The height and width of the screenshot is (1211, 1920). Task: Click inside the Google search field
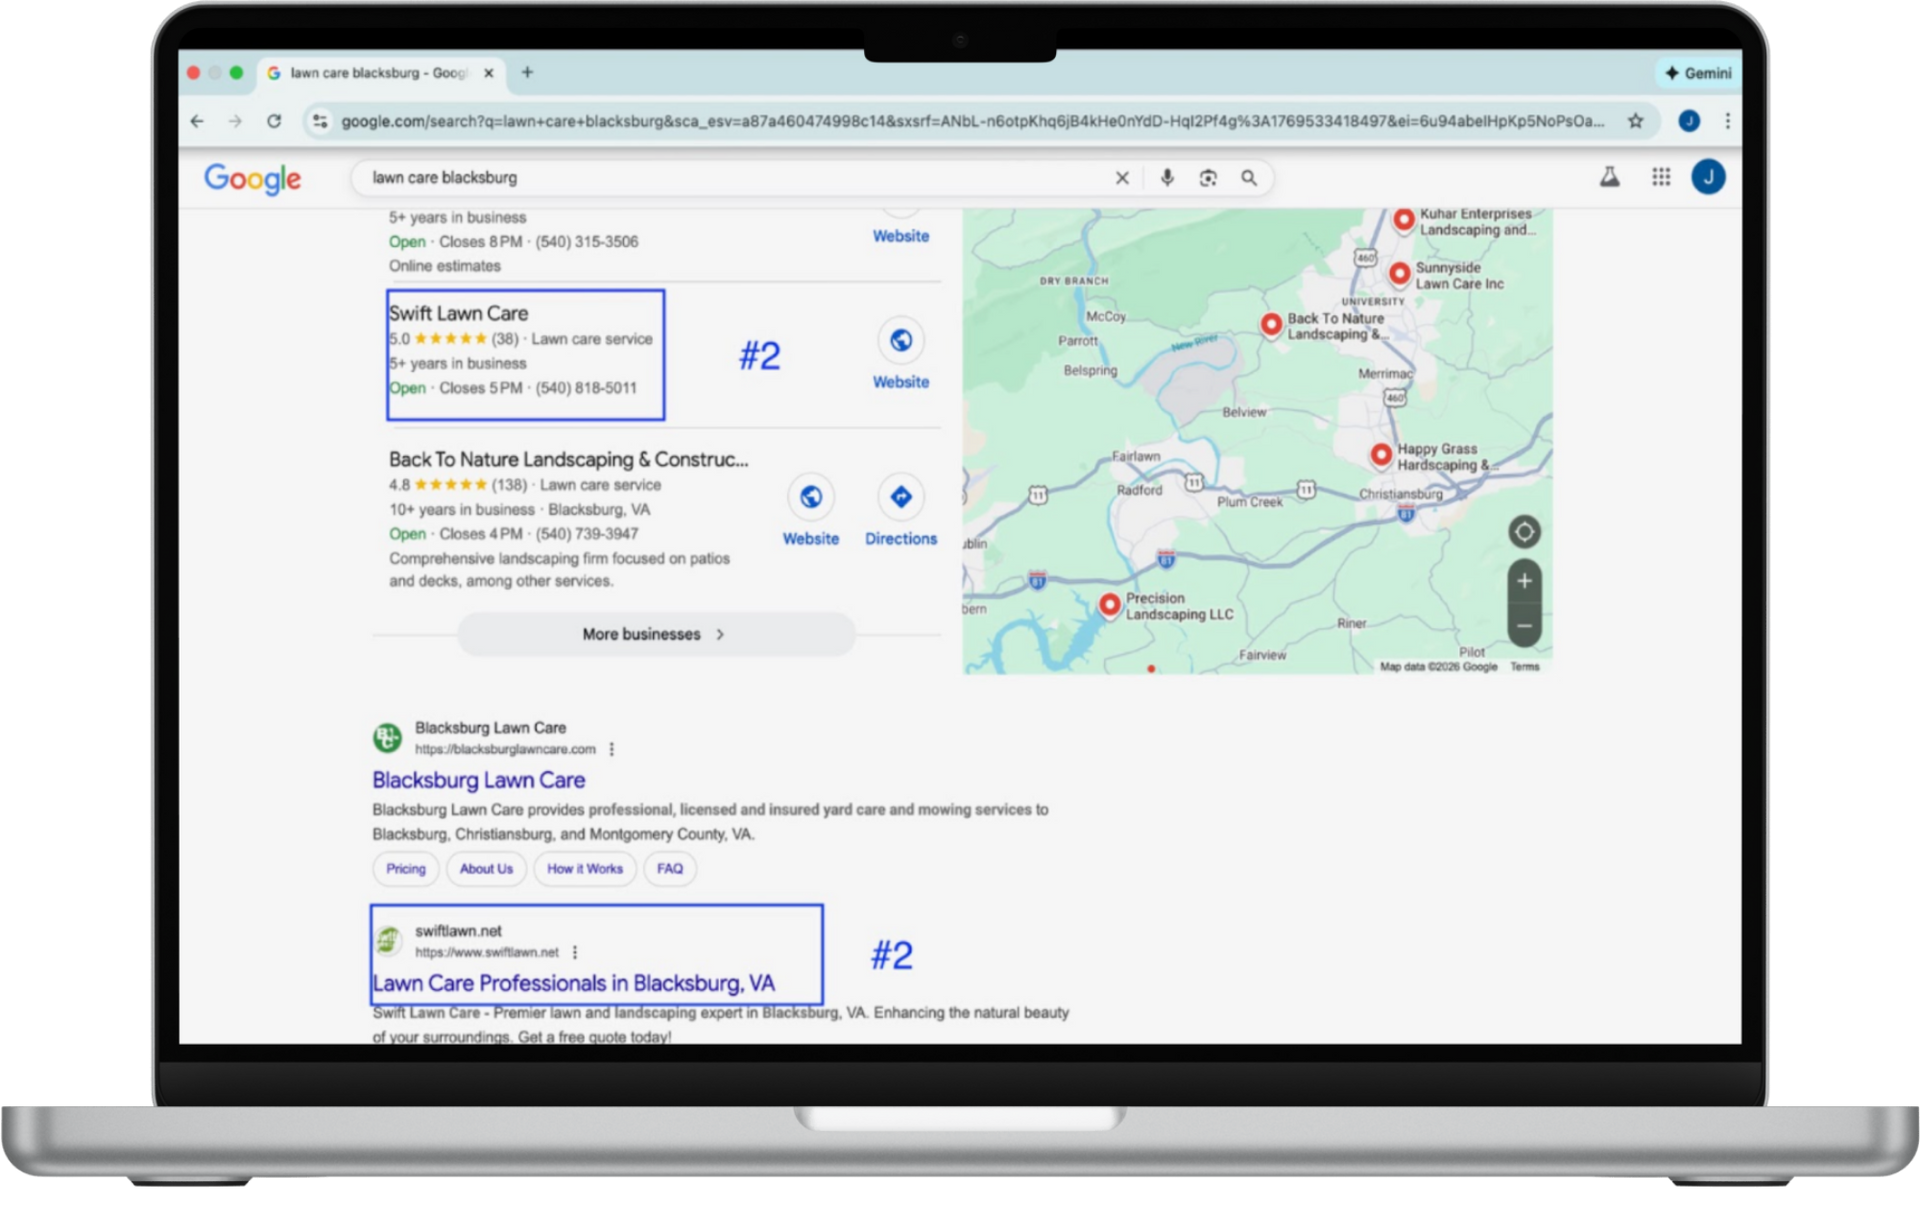pyautogui.click(x=700, y=178)
